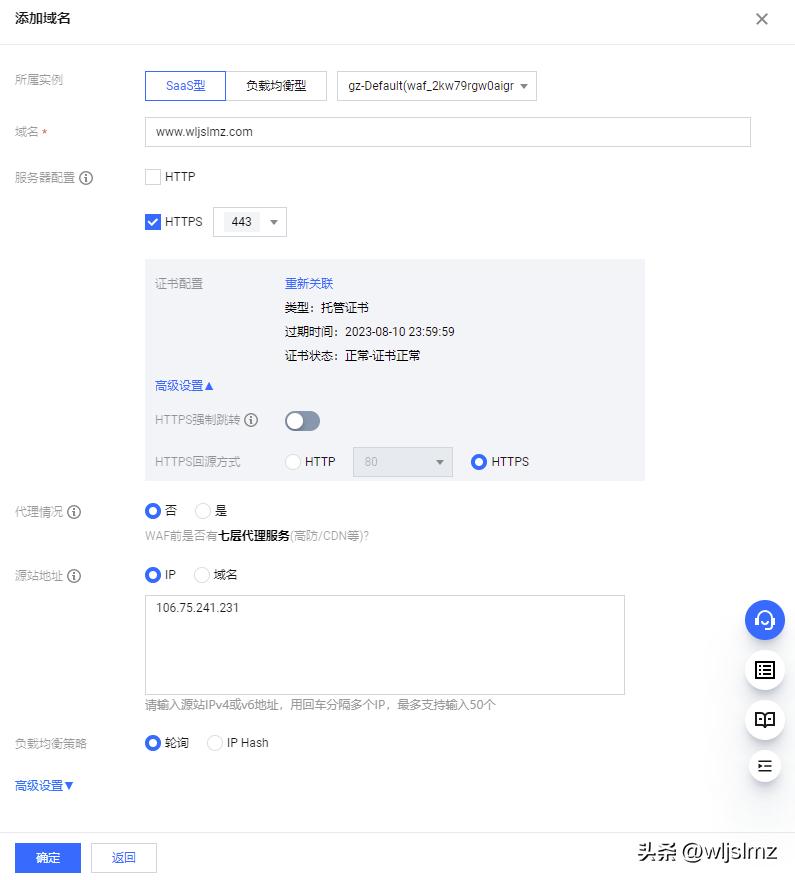Click the 过期时间 2023-08-10 23:59:59 text
This screenshot has width=795, height=880.
[x=370, y=332]
